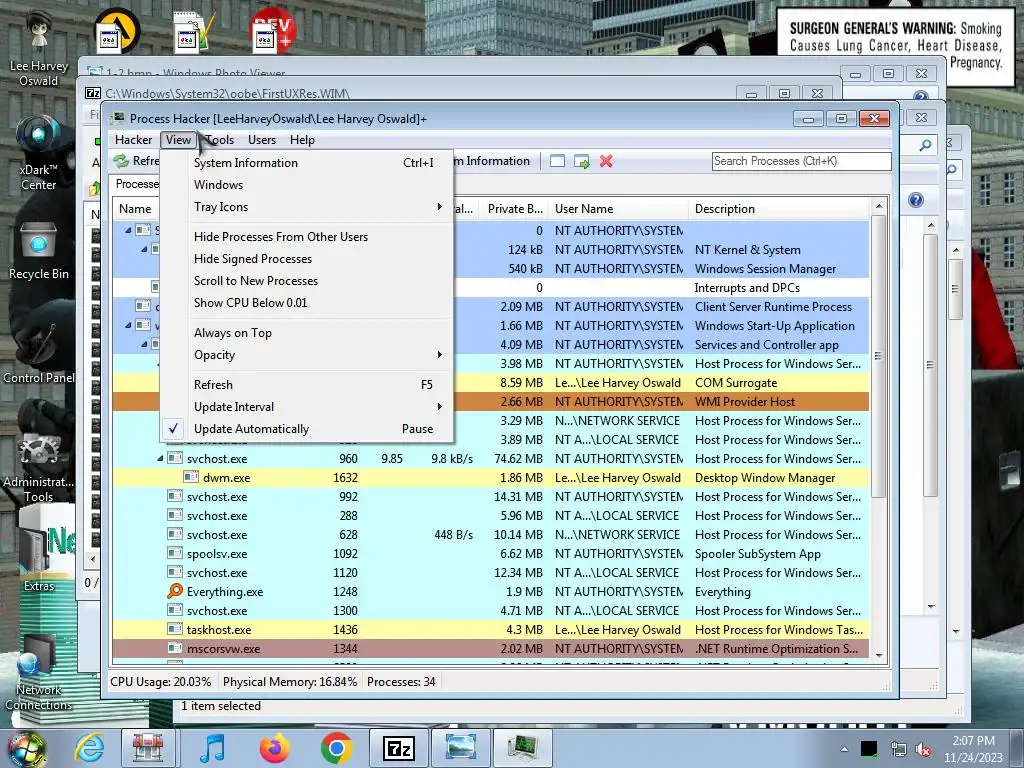Click the muted volume tray icon

(923, 750)
